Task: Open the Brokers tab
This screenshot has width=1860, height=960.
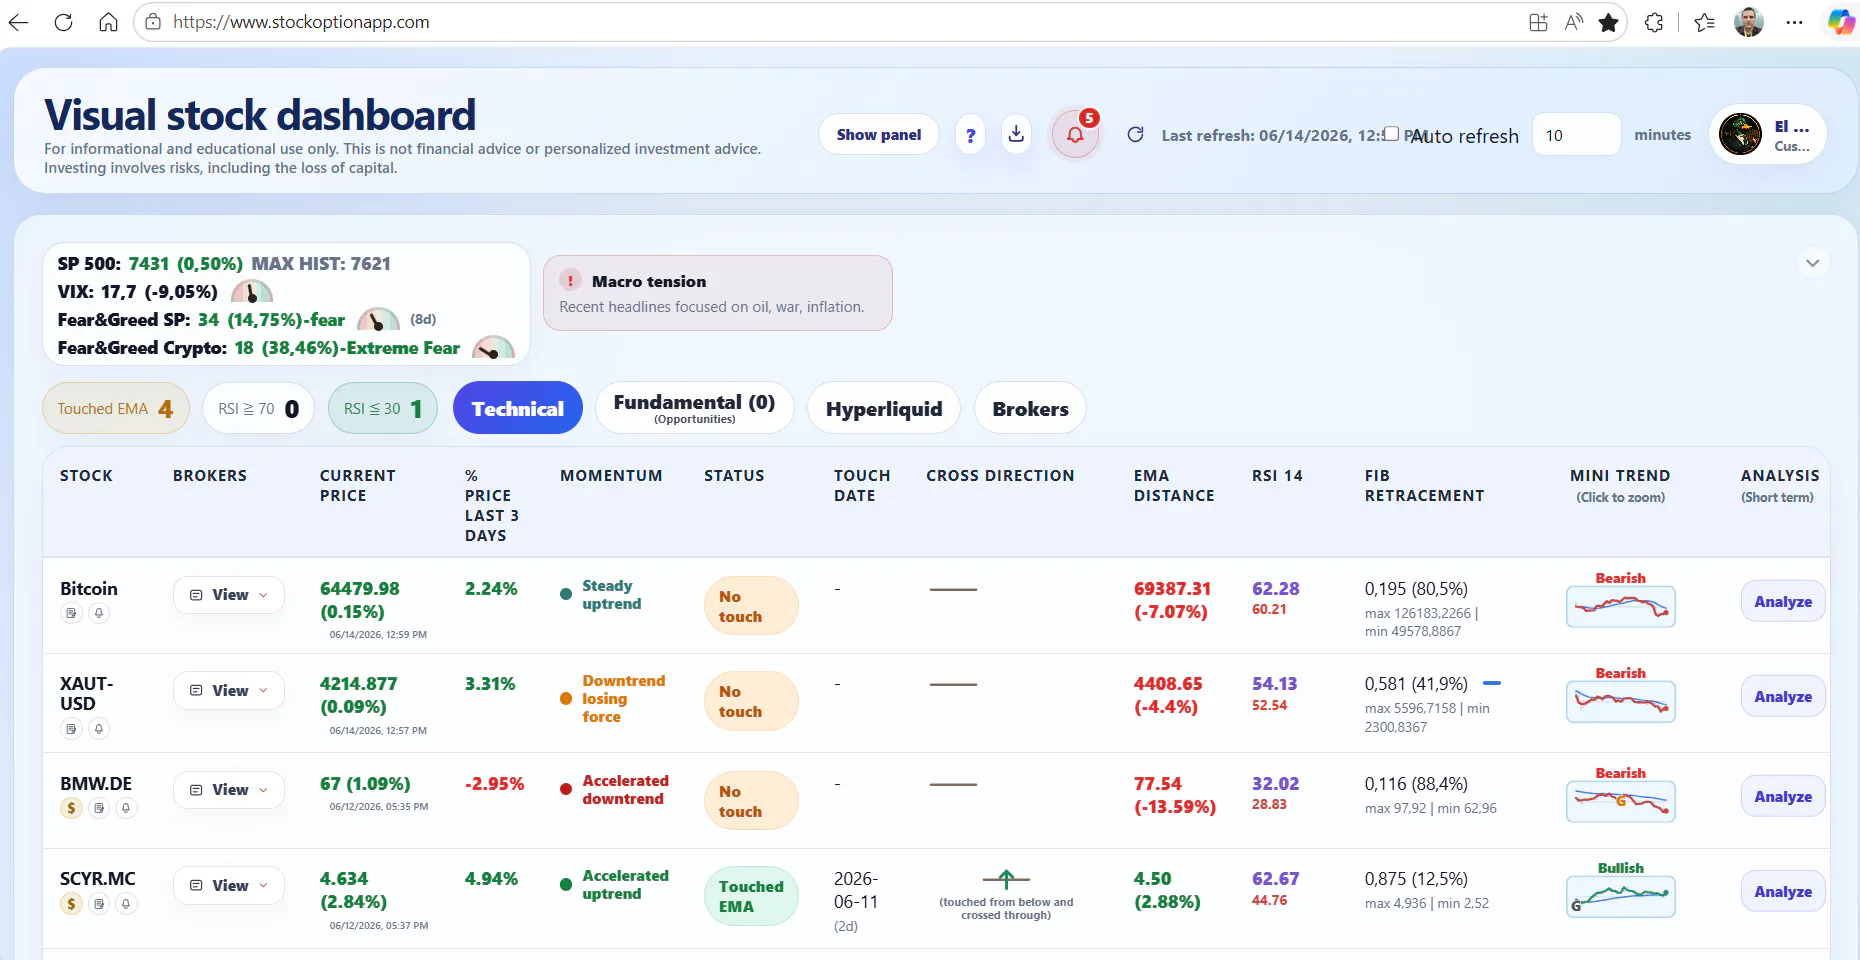Action: point(1030,408)
